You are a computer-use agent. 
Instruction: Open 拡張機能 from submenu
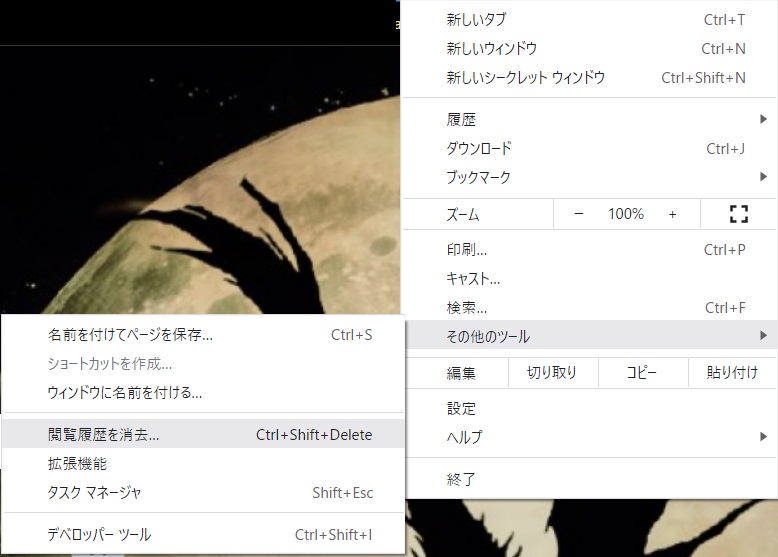click(203, 464)
